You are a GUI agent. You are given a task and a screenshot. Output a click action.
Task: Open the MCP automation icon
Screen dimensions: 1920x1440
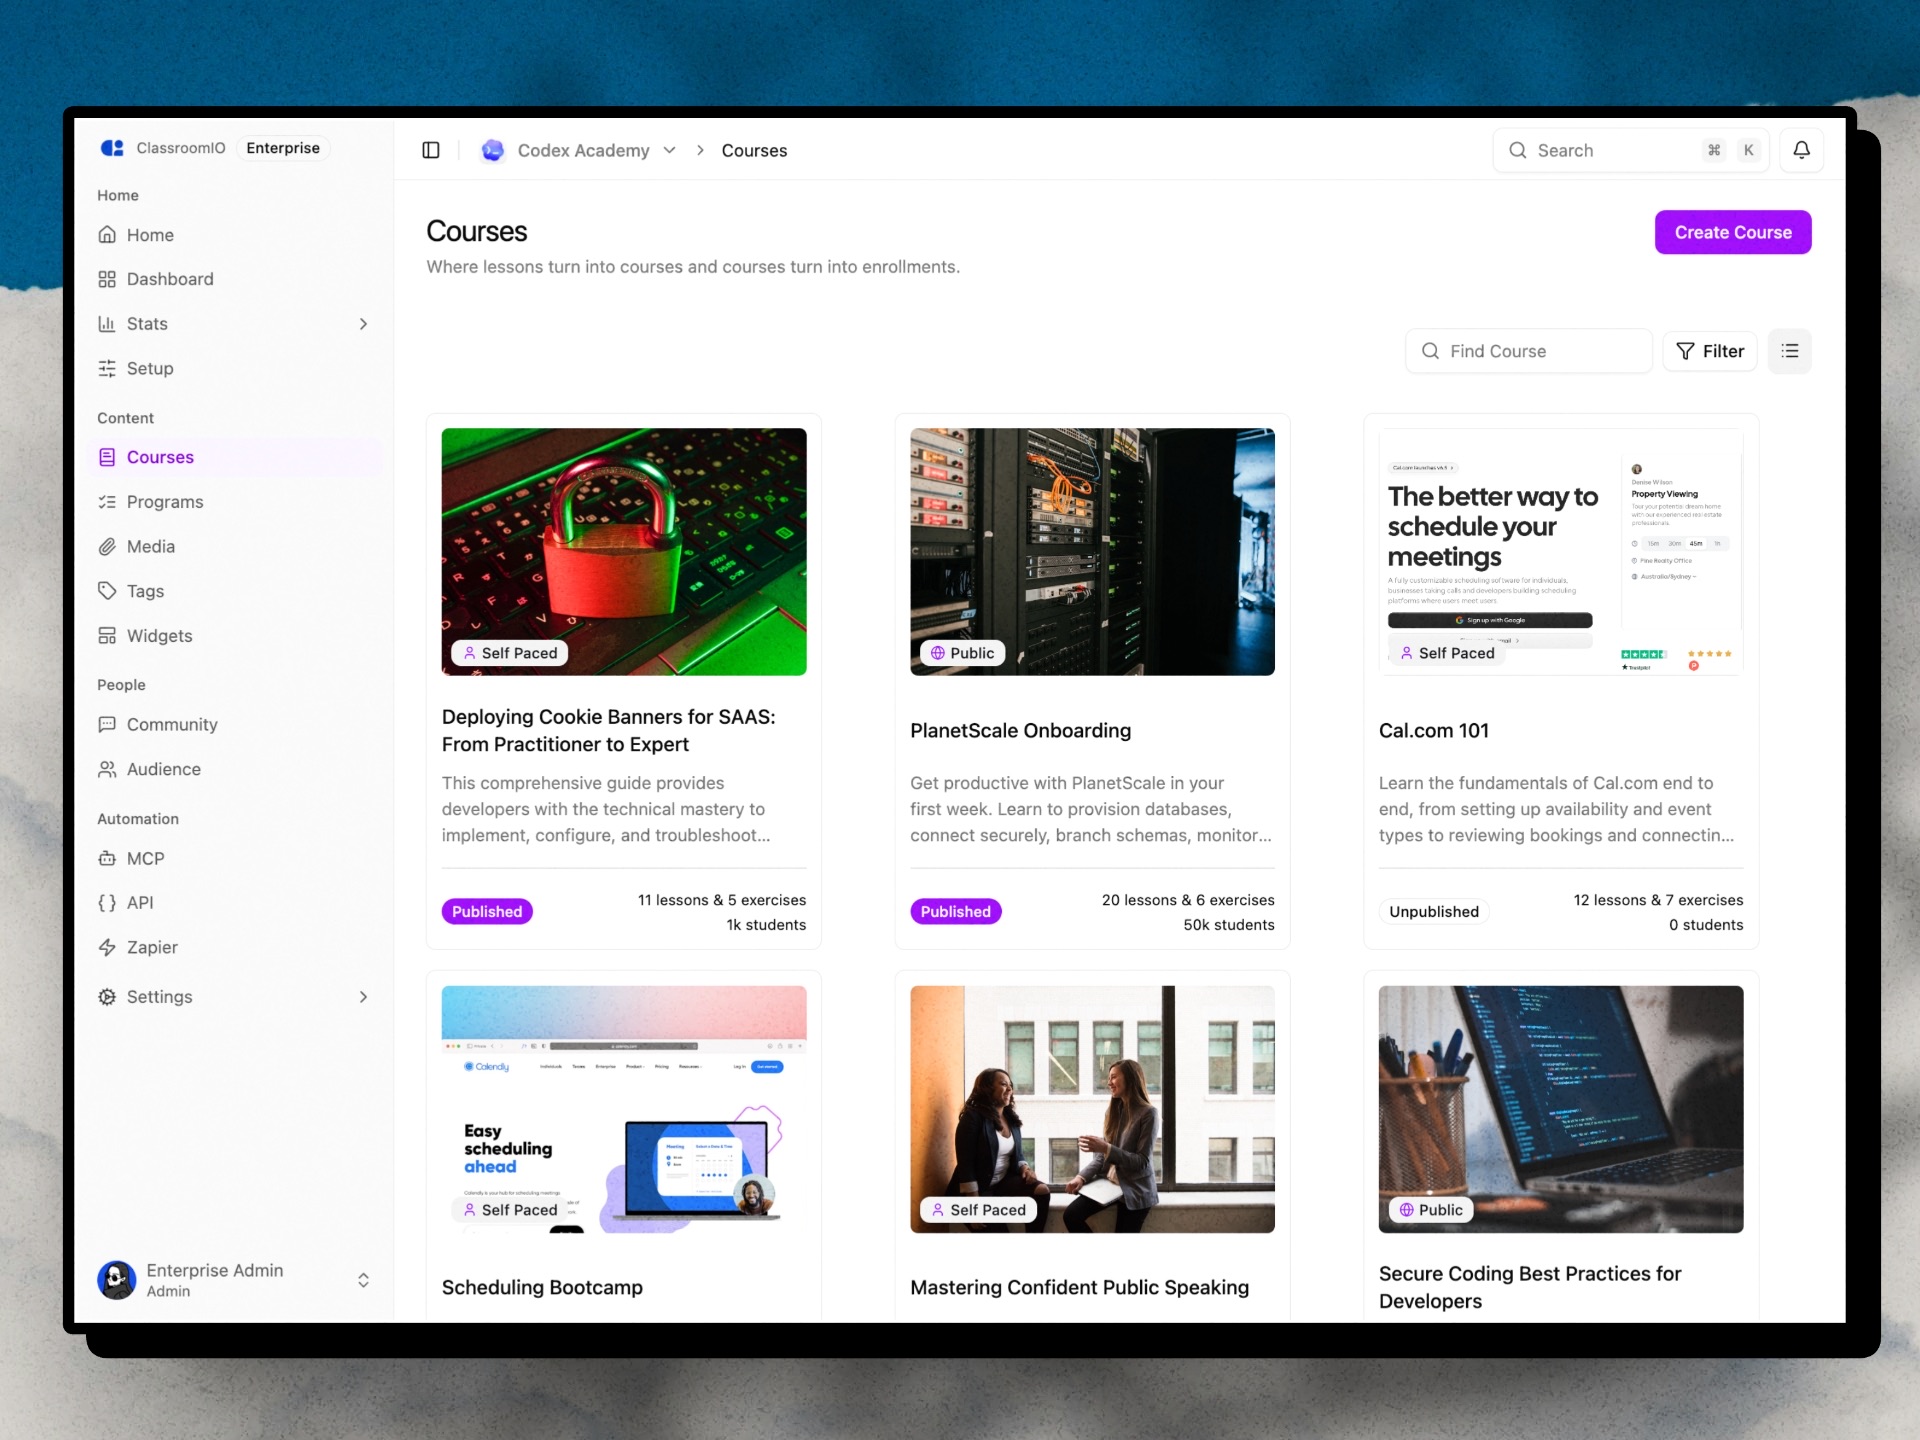(107, 858)
